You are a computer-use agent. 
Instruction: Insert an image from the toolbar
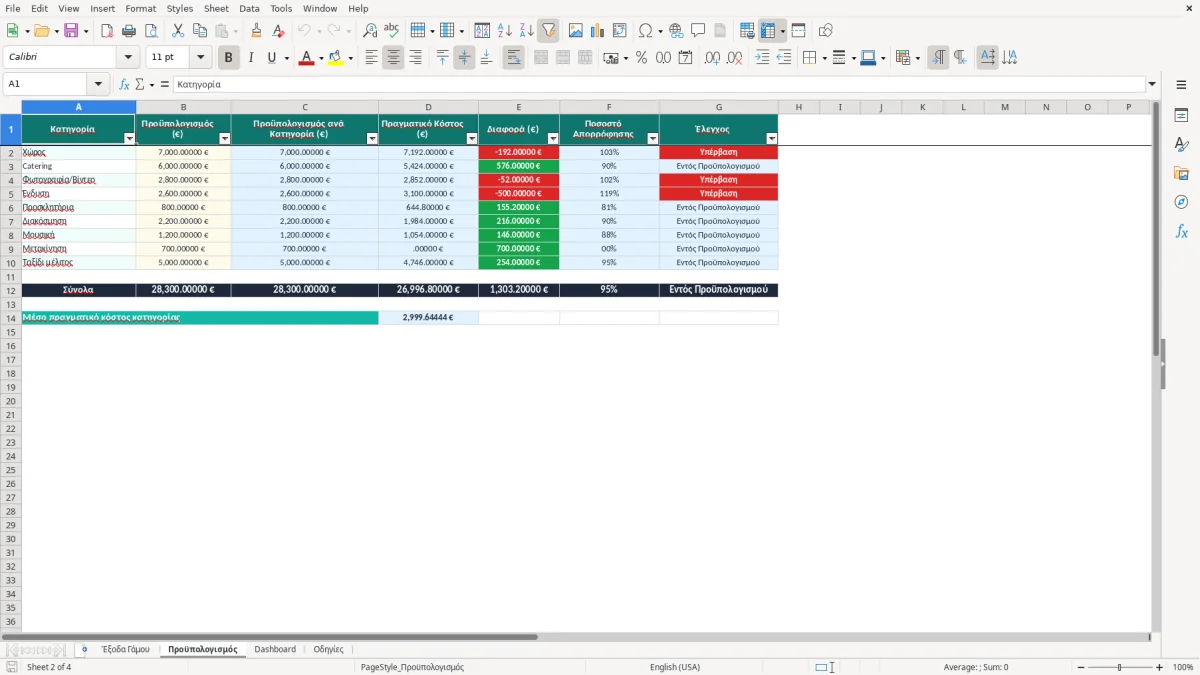tap(575, 31)
